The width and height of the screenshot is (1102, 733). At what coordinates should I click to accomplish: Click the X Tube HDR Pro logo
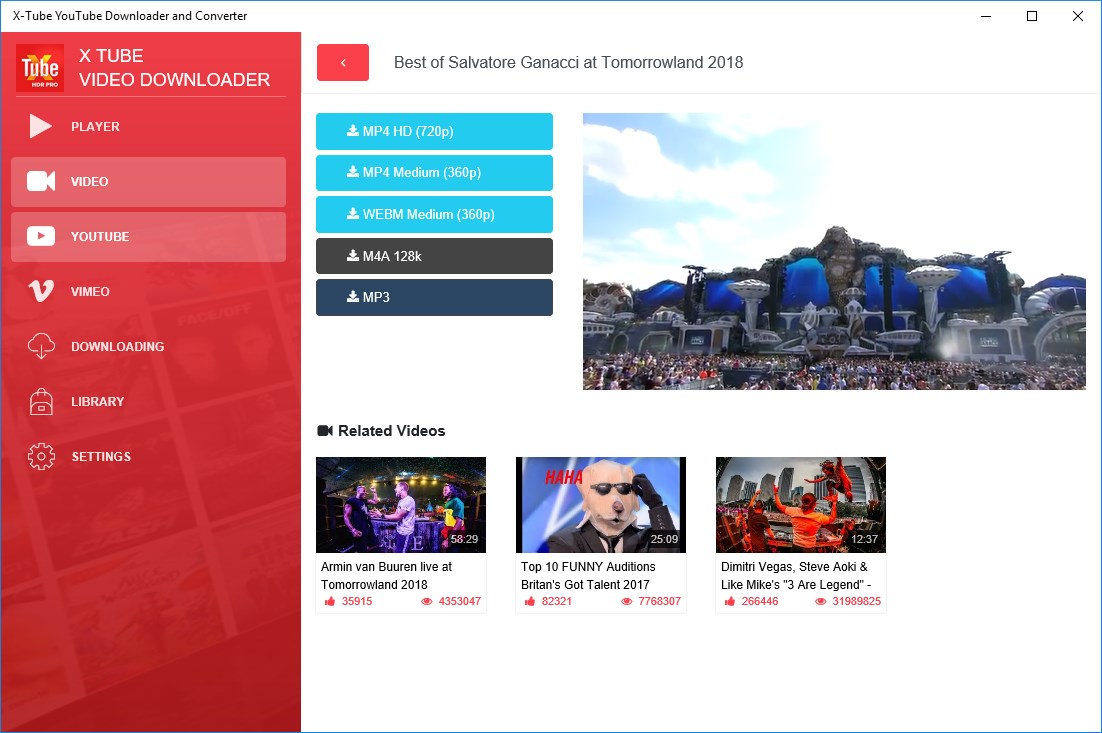[40, 68]
